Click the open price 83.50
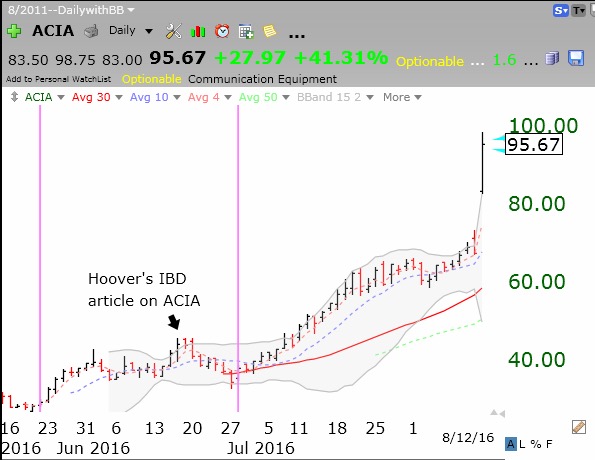The width and height of the screenshot is (595, 460). tap(28, 60)
